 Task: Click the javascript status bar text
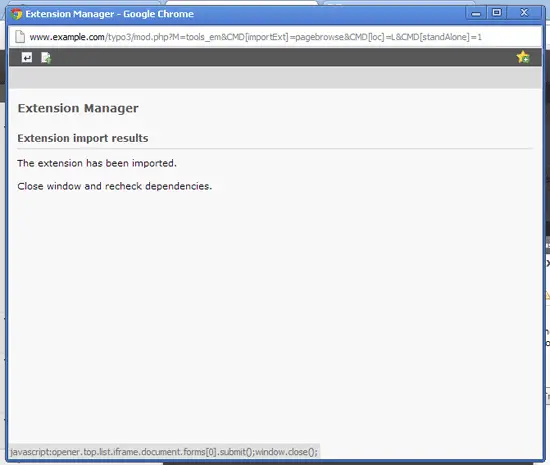[x=164, y=452]
